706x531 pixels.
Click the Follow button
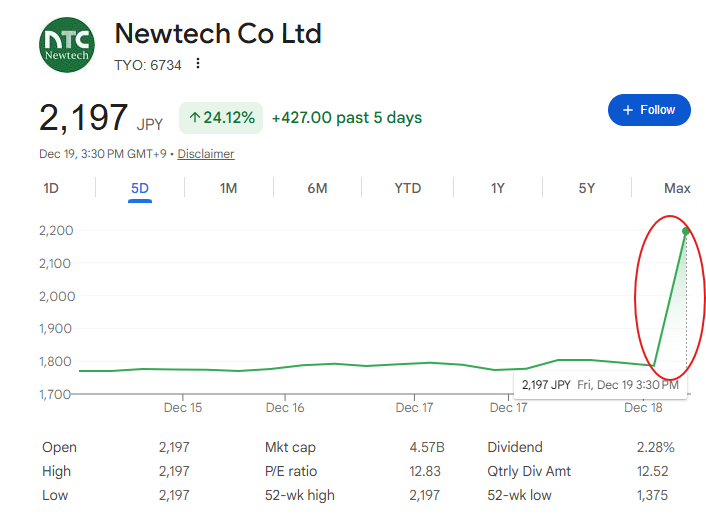pos(649,110)
